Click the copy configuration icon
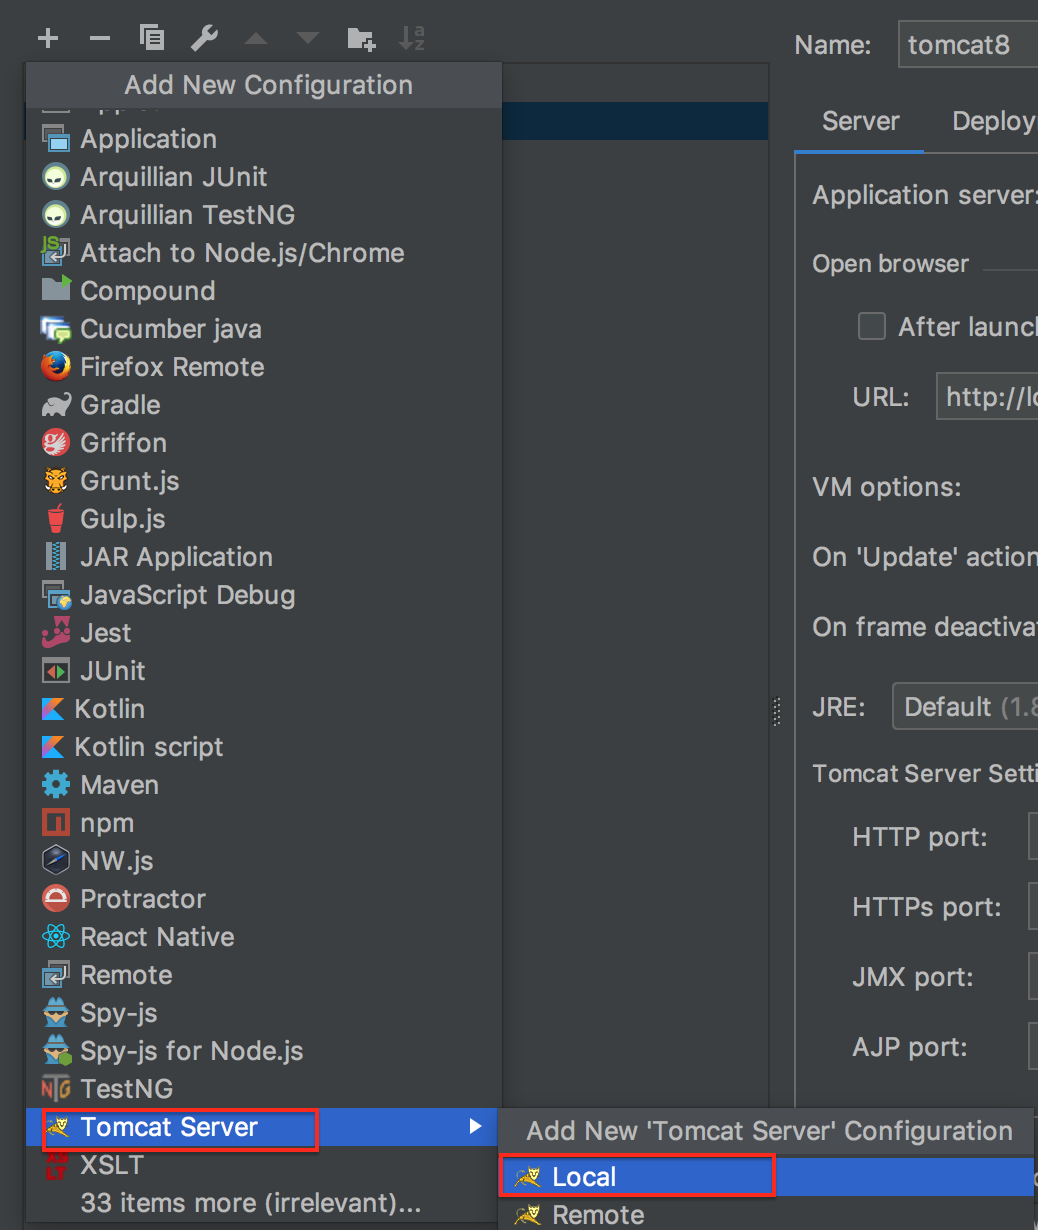 152,39
